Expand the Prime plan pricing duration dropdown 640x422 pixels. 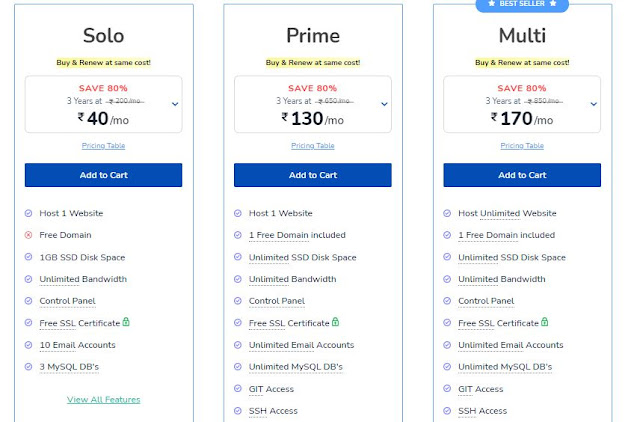click(x=384, y=104)
